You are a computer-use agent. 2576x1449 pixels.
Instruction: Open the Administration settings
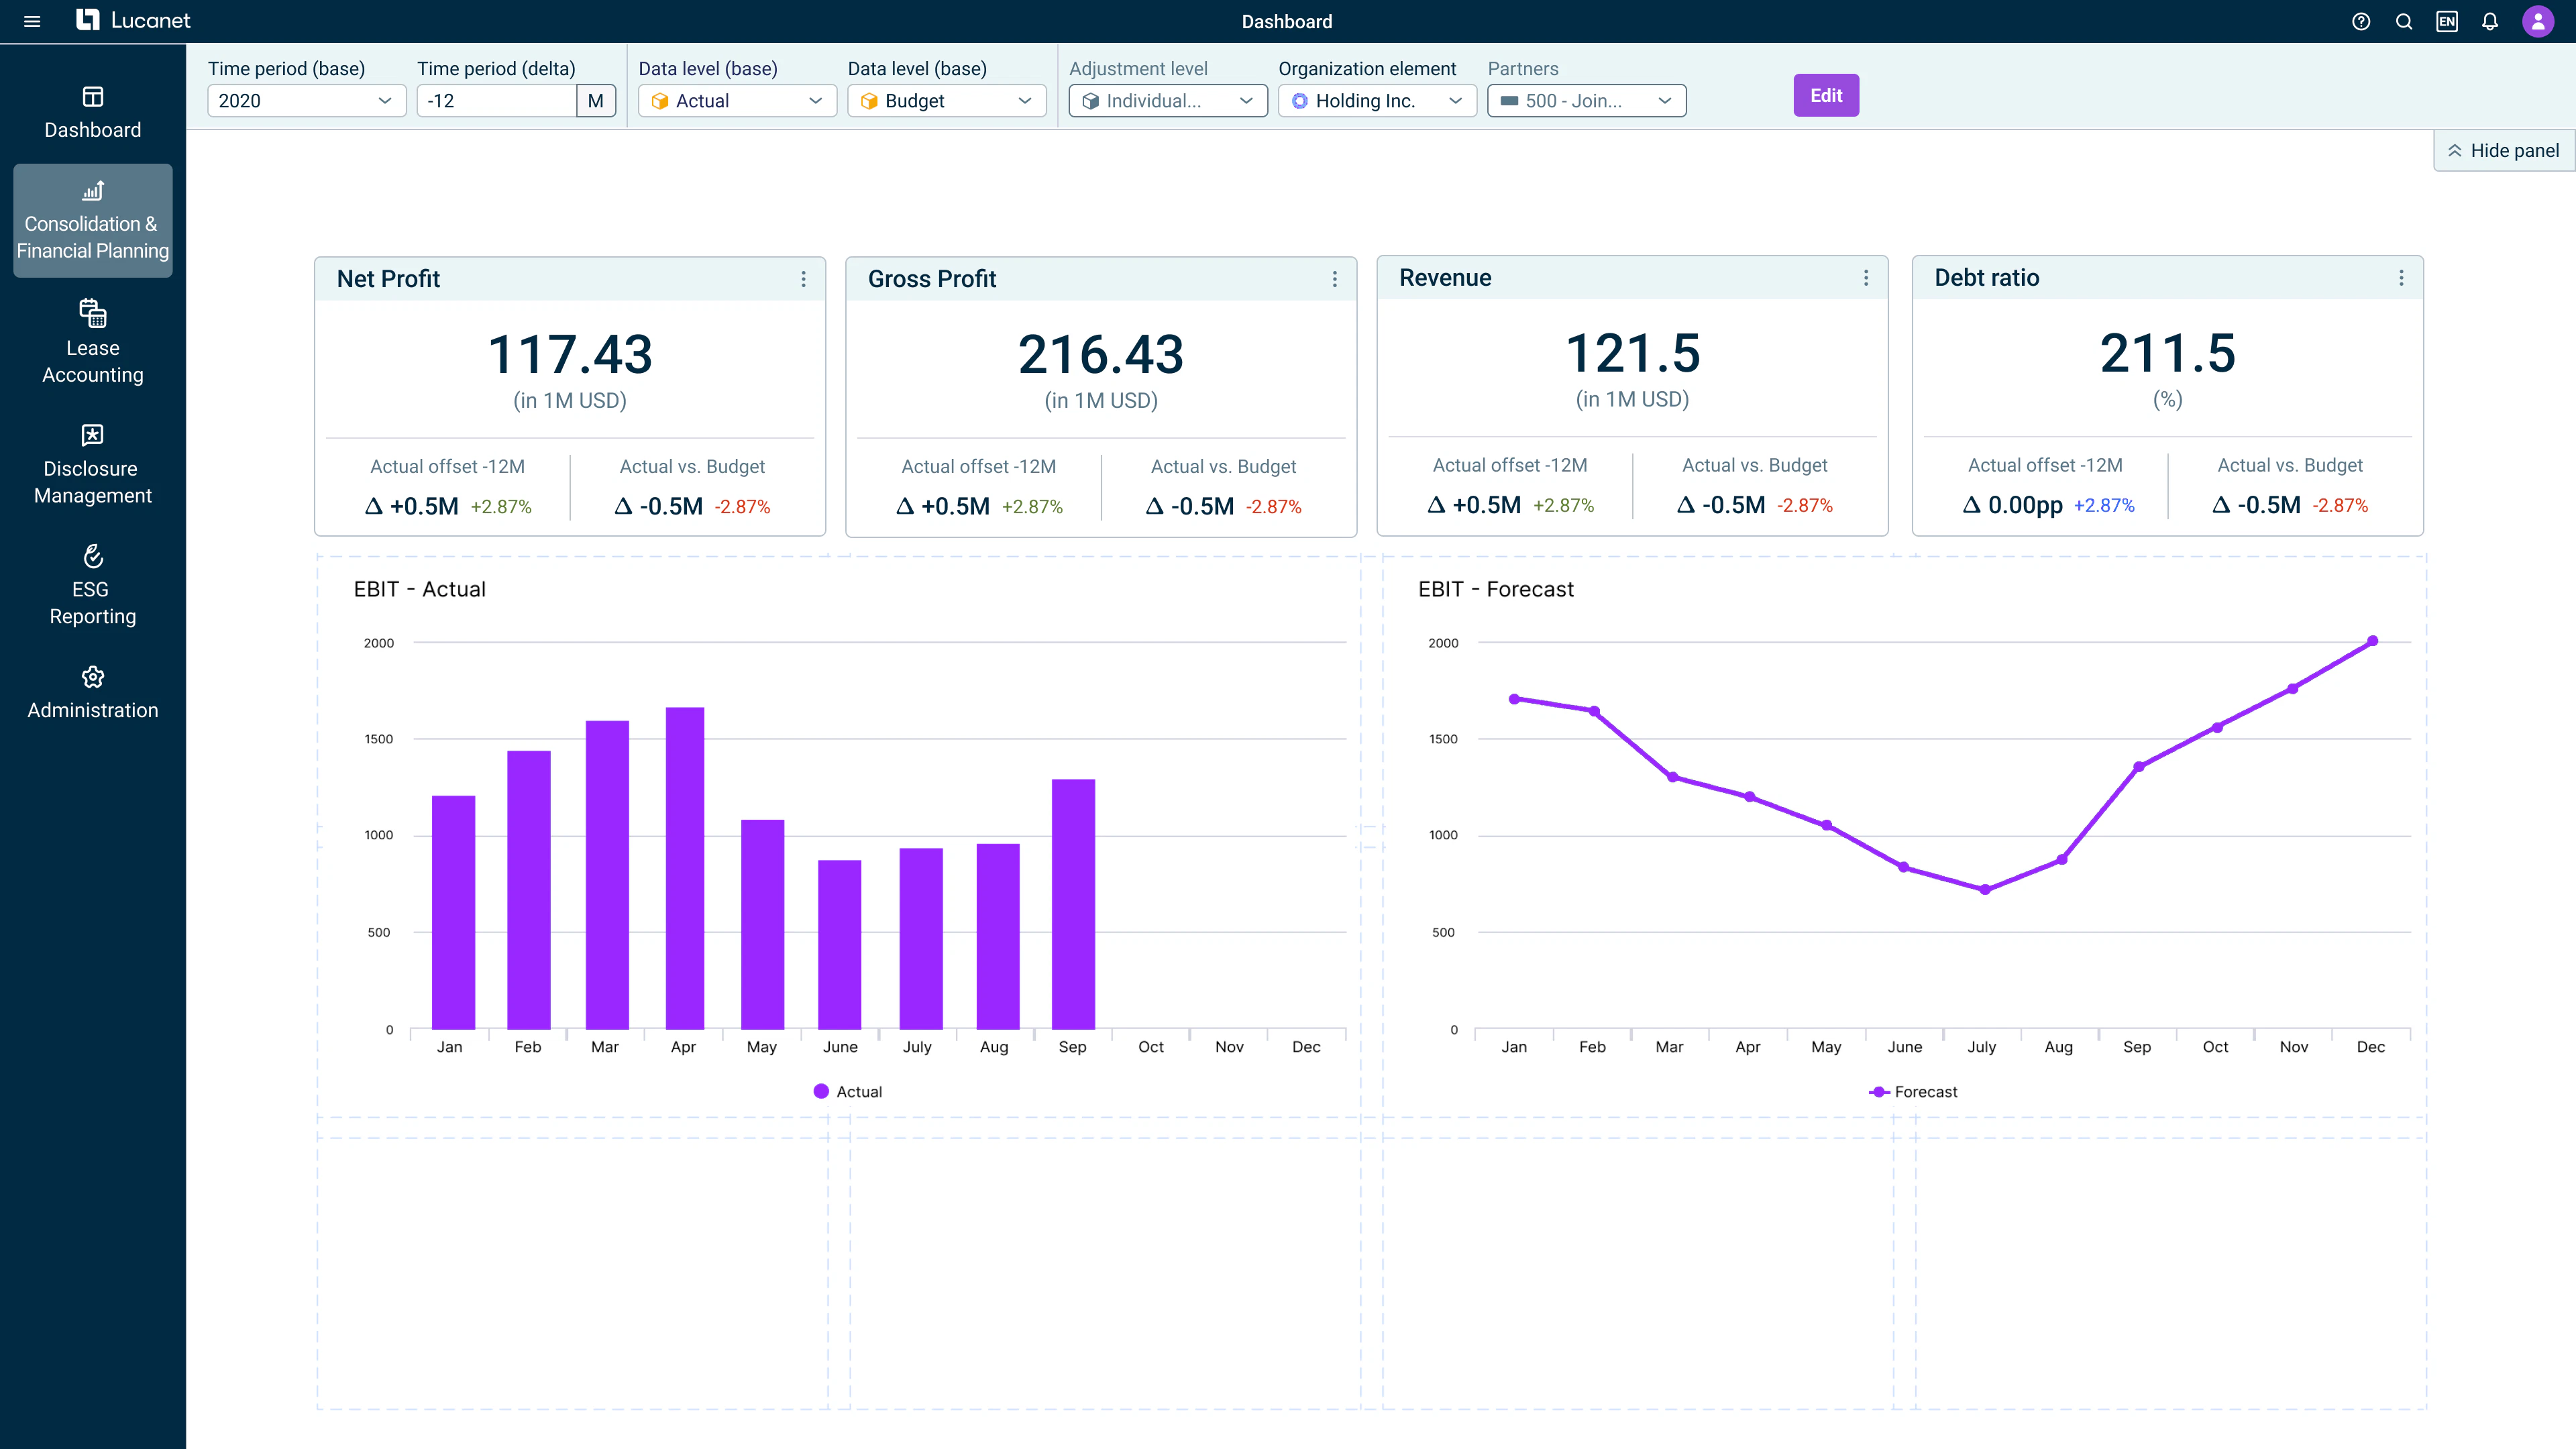[92, 692]
